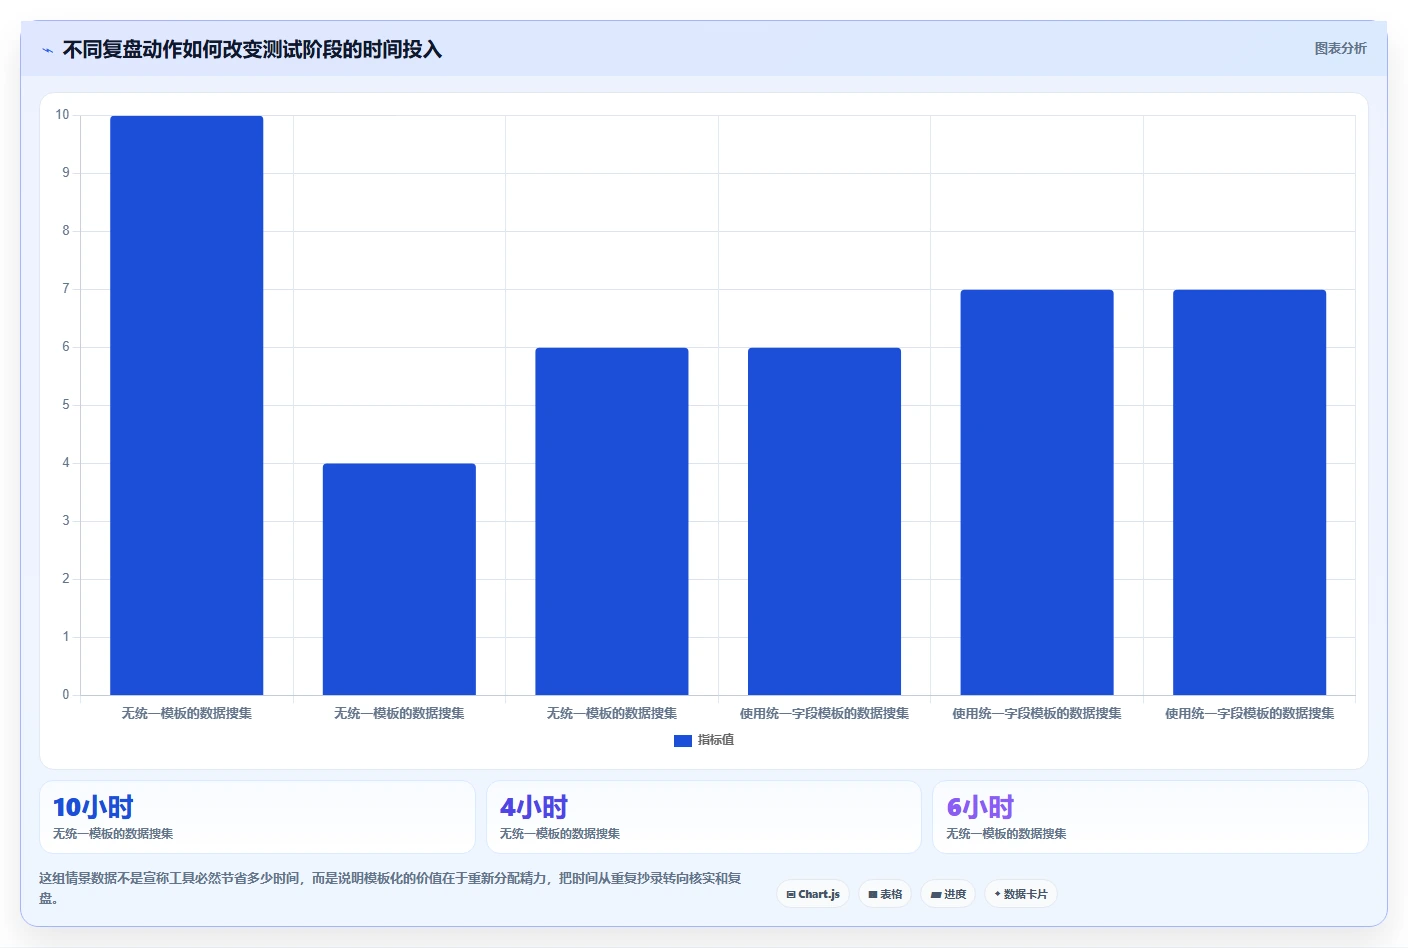Click the x-axis label under the value-10 bar
The image size is (1408, 948).
(x=187, y=713)
